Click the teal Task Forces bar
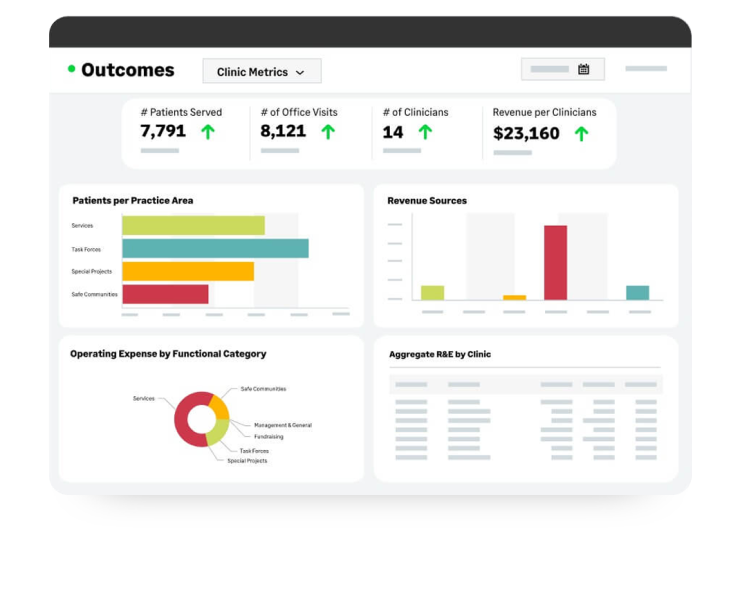Screen dimensions: 740x604 coord(215,249)
